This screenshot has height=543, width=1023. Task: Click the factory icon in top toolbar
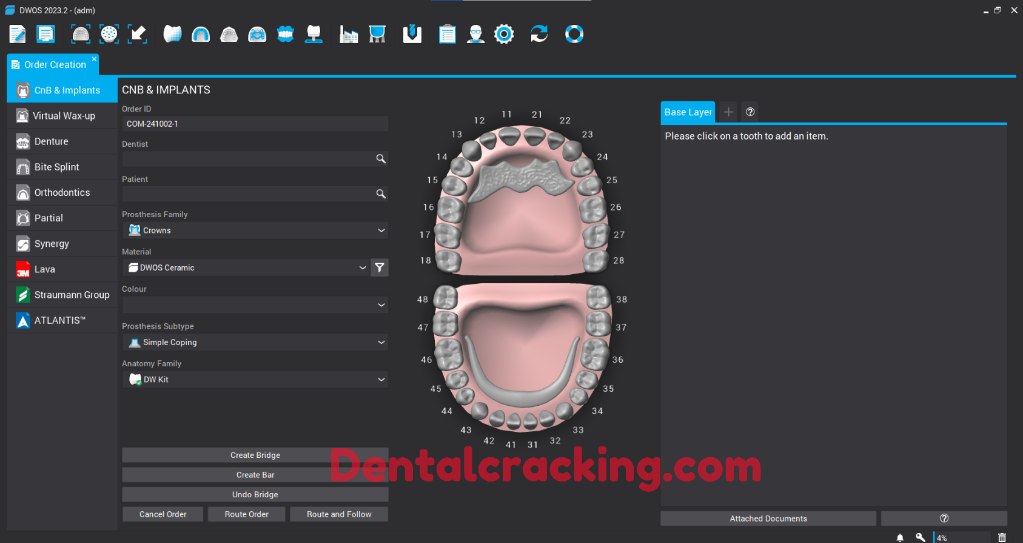[x=349, y=34]
